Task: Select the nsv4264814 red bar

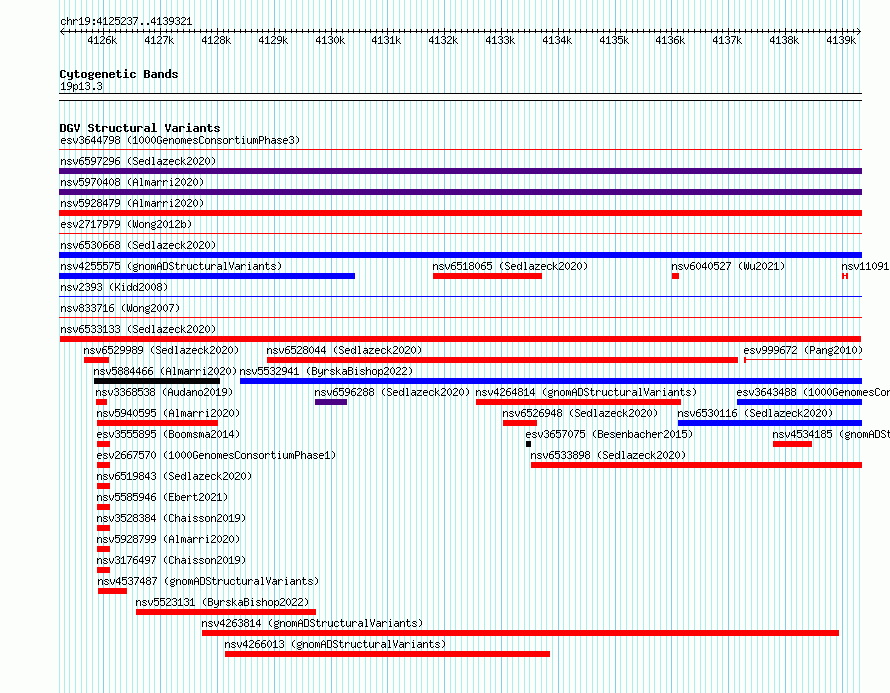Action: (x=578, y=402)
